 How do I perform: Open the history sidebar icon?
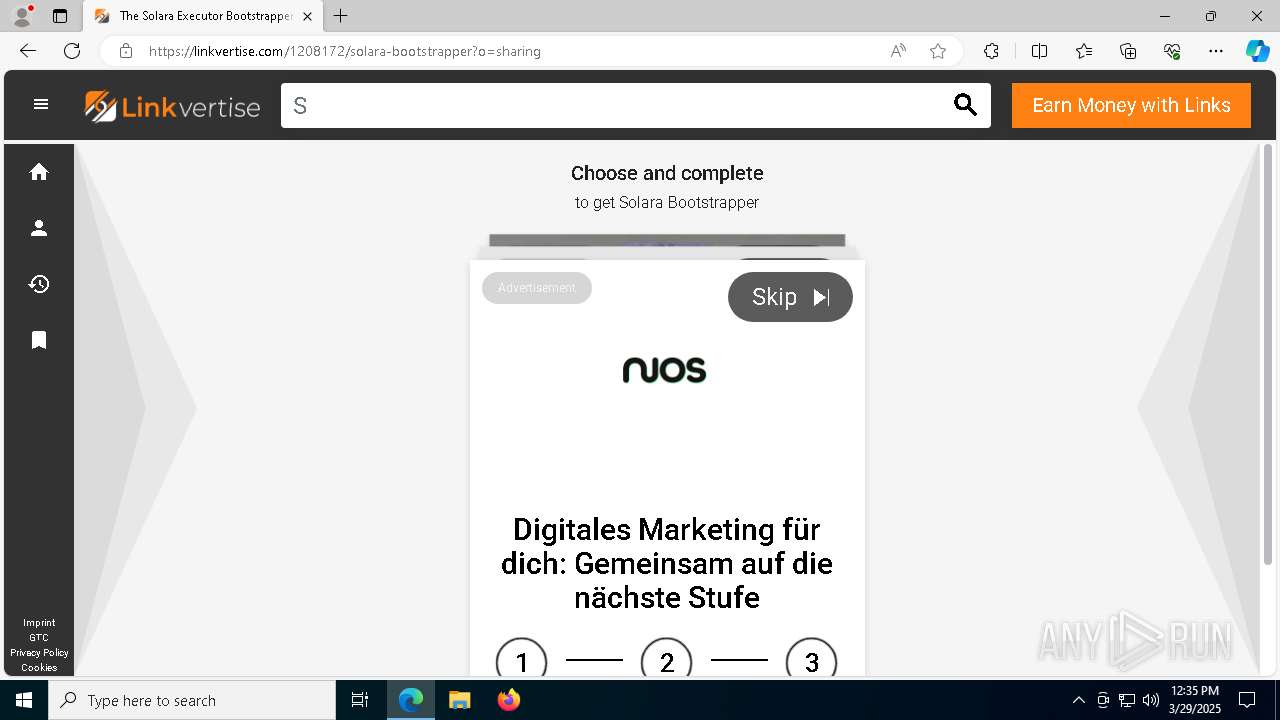click(39, 284)
